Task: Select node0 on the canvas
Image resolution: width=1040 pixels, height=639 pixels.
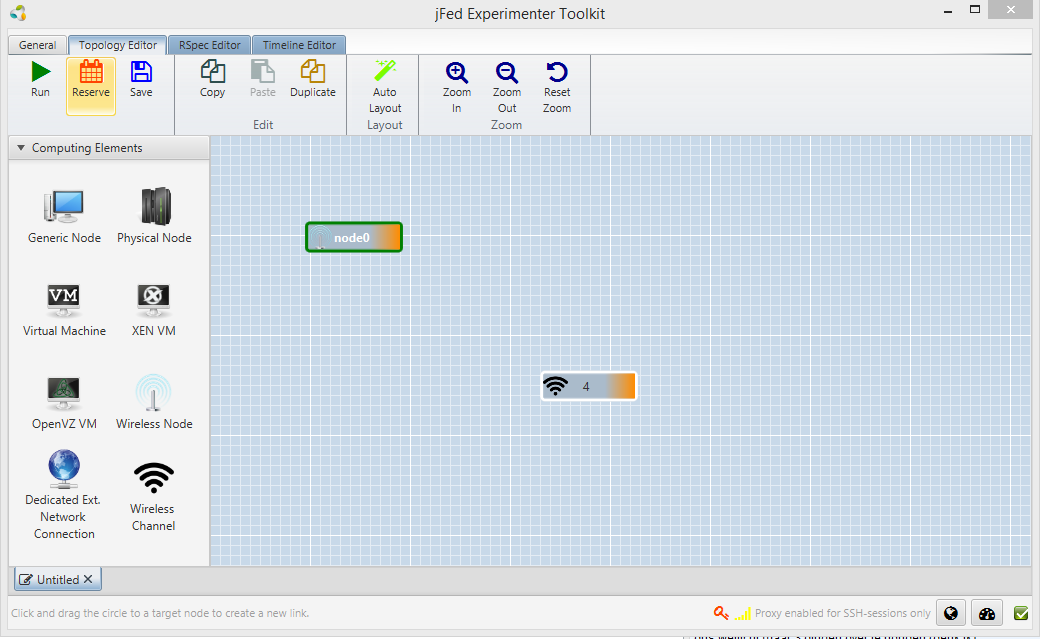Action: pyautogui.click(x=353, y=238)
